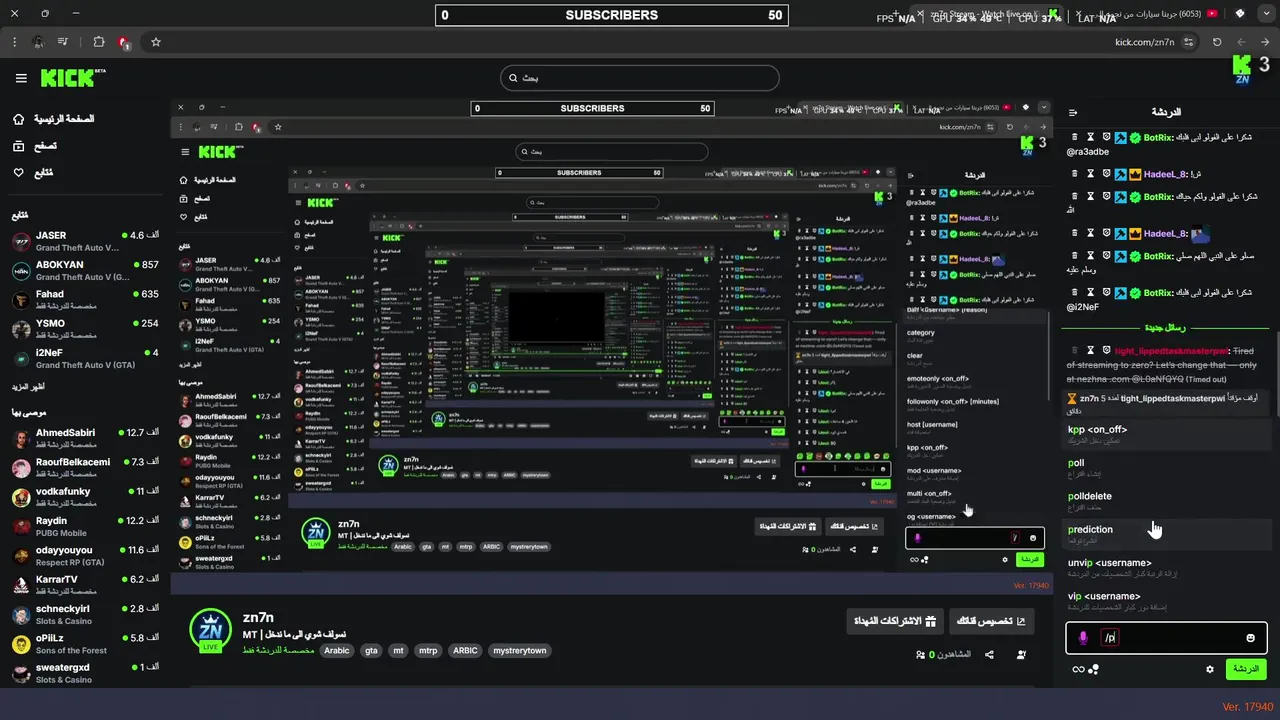Click the Following heart icon
This screenshot has height=720, width=1280.
[18, 172]
